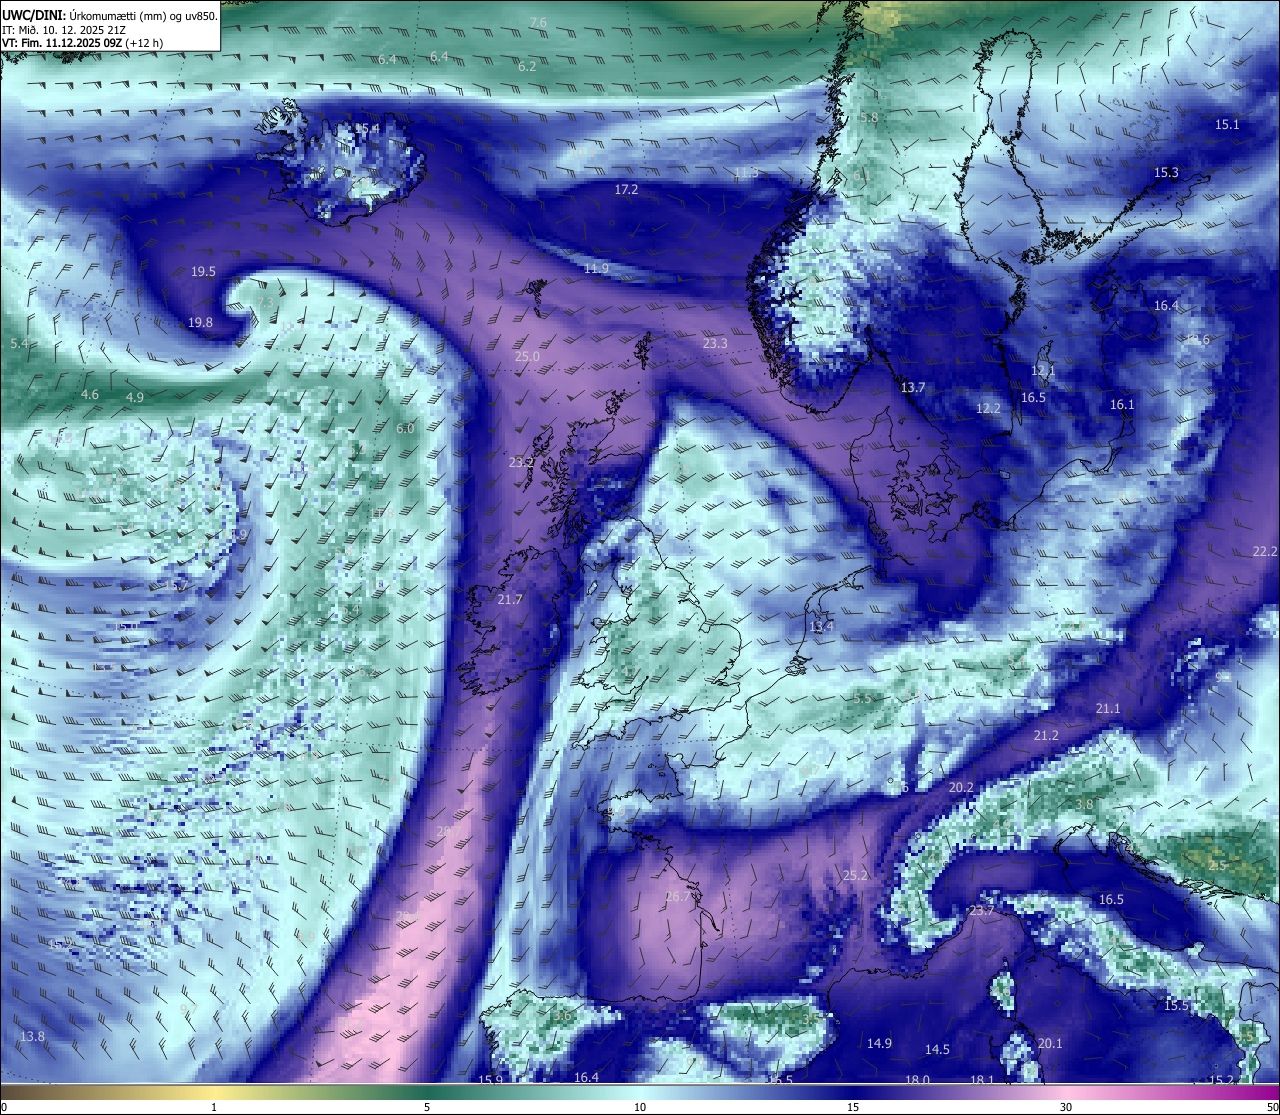
Task: Click the UWC/DINI title line in the header box
Action: pyautogui.click(x=110, y=15)
